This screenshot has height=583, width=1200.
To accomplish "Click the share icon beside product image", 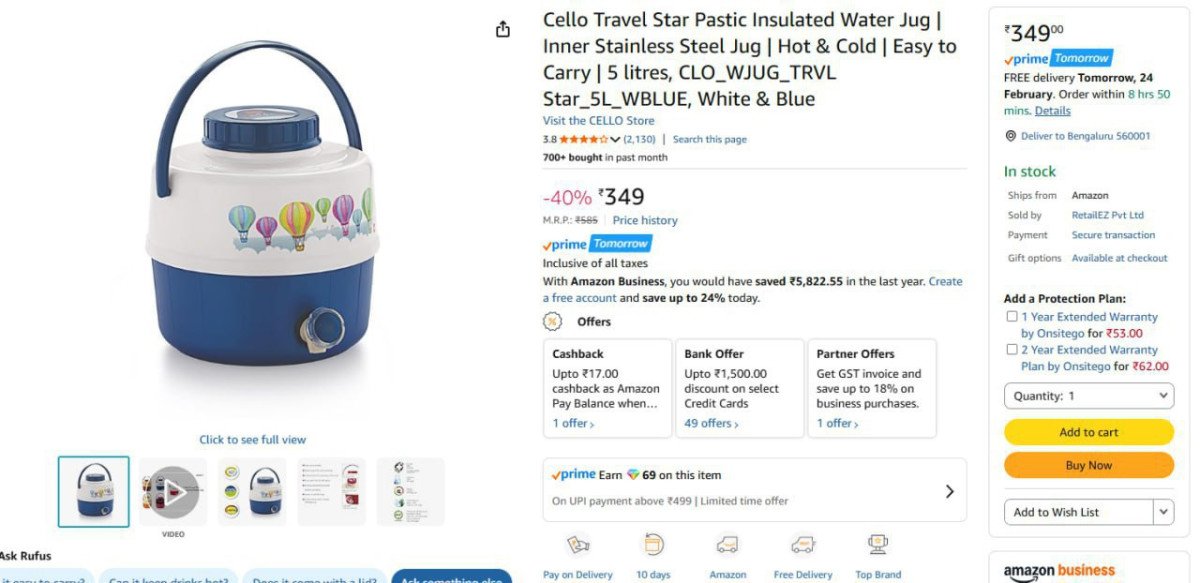I will click(503, 29).
